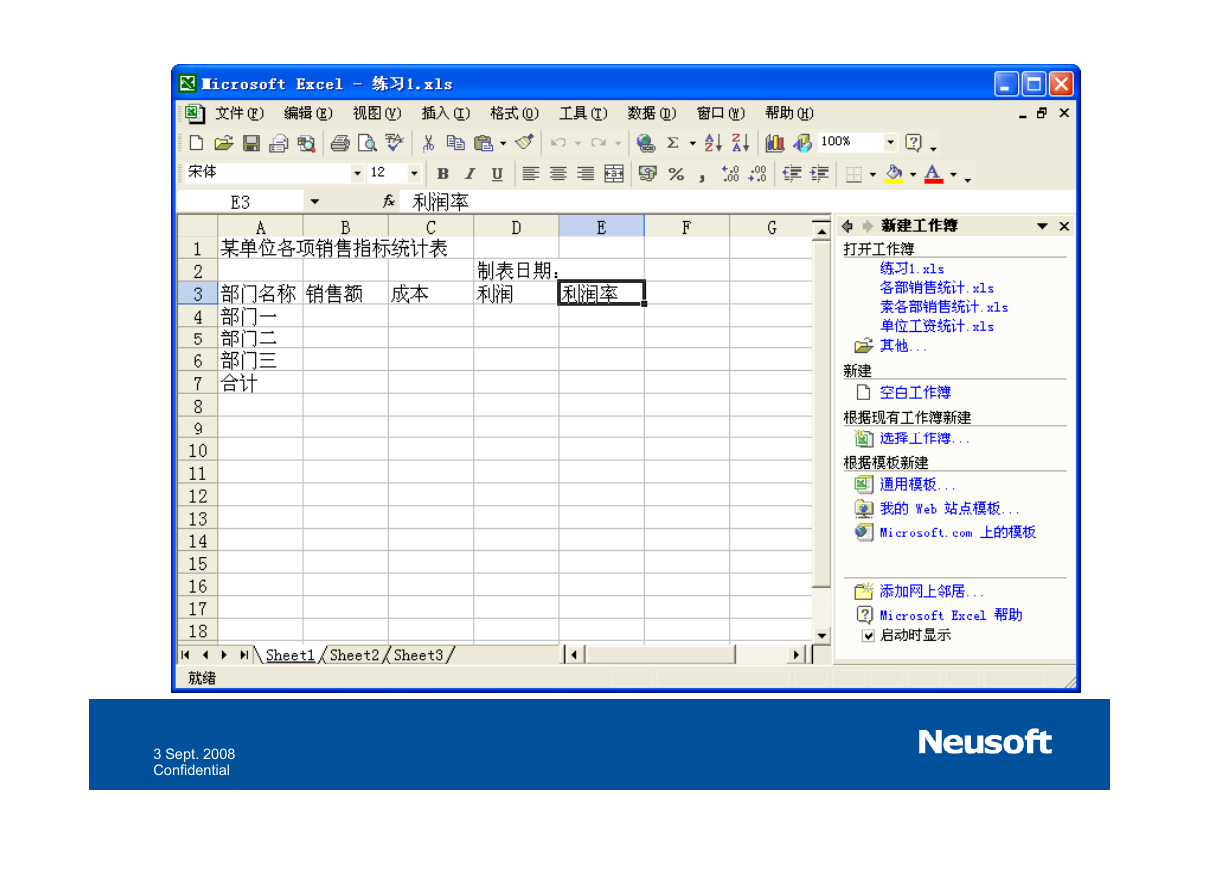
Task: Open 通用模板... link
Action: pyautogui.click(x=917, y=484)
